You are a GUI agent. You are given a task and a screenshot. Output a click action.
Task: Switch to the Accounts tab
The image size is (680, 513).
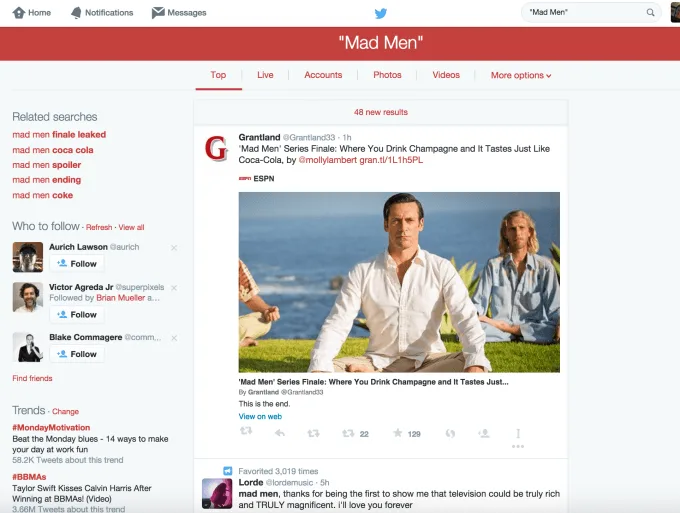click(323, 75)
